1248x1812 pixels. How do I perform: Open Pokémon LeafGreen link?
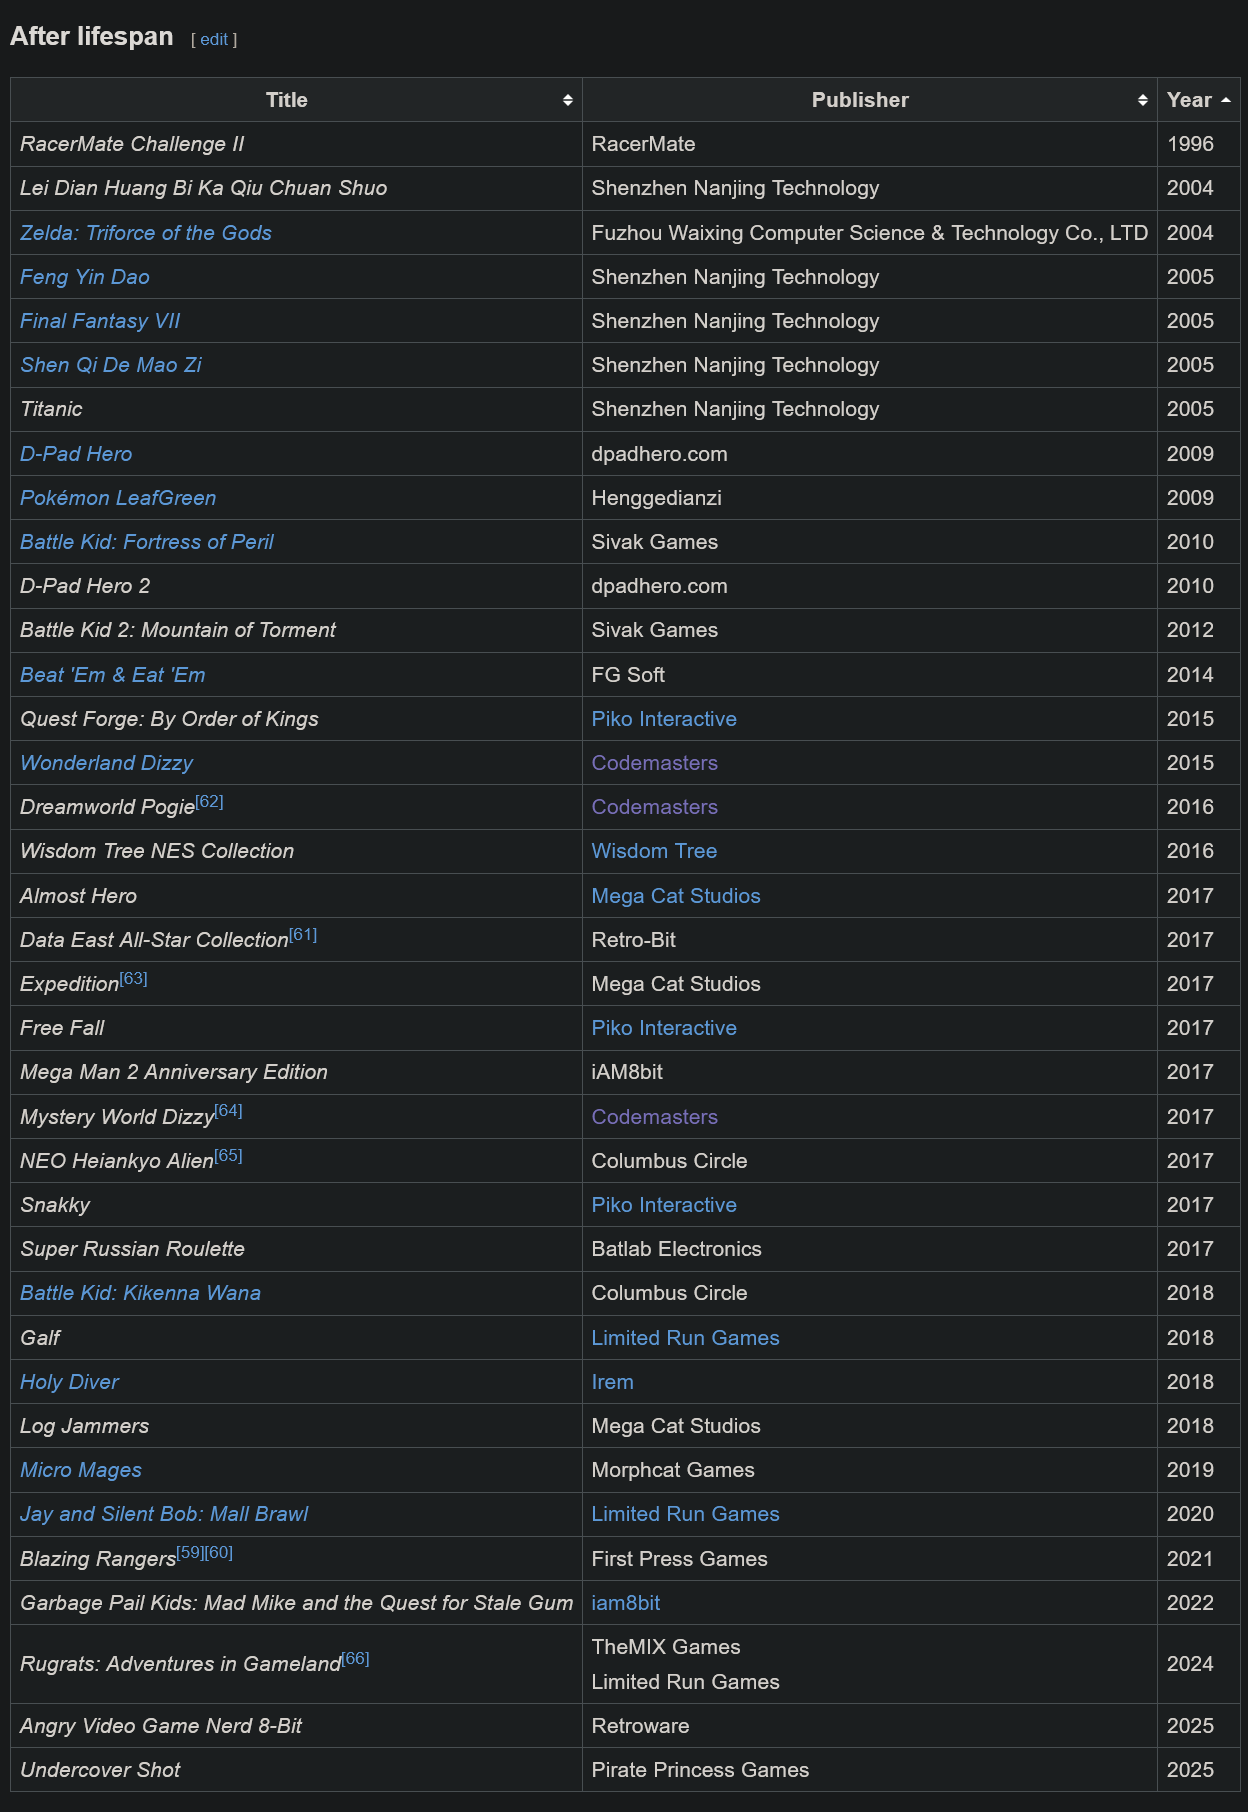coord(118,498)
